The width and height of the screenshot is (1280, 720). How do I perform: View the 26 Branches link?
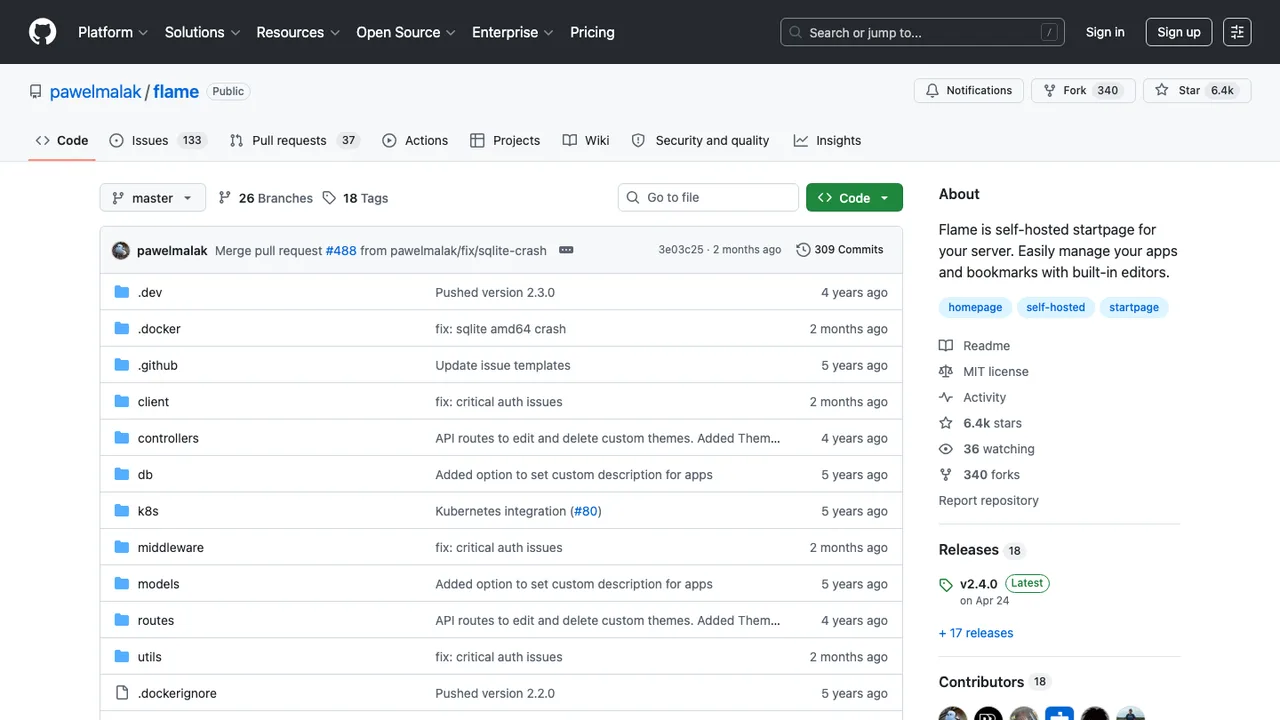click(x=265, y=198)
